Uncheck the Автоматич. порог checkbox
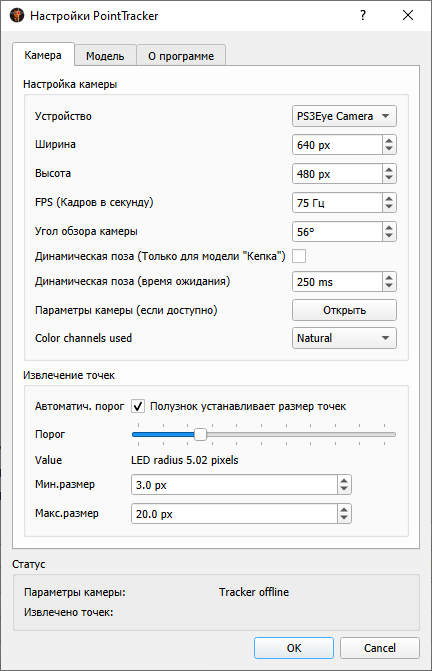 coord(138,406)
